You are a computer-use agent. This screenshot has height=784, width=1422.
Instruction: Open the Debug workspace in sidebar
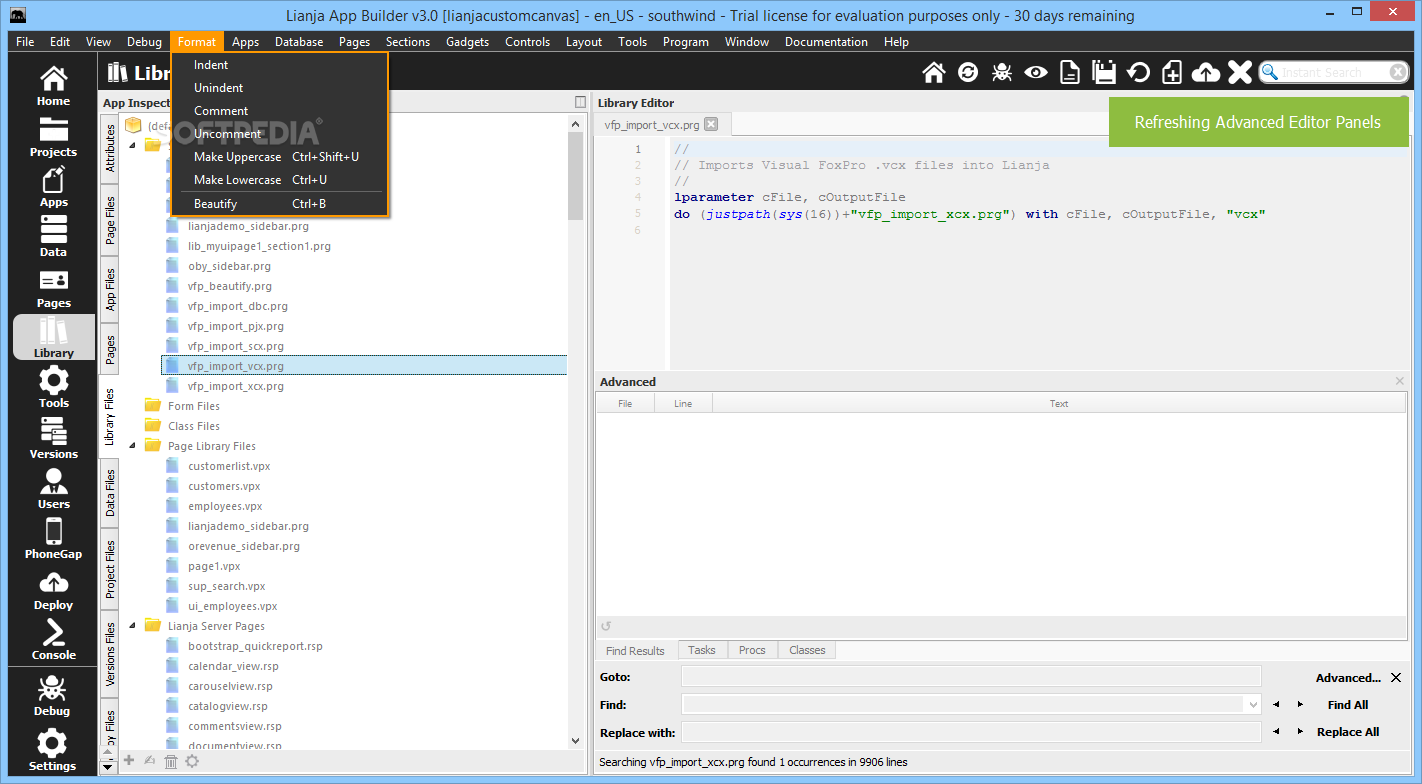tap(53, 696)
